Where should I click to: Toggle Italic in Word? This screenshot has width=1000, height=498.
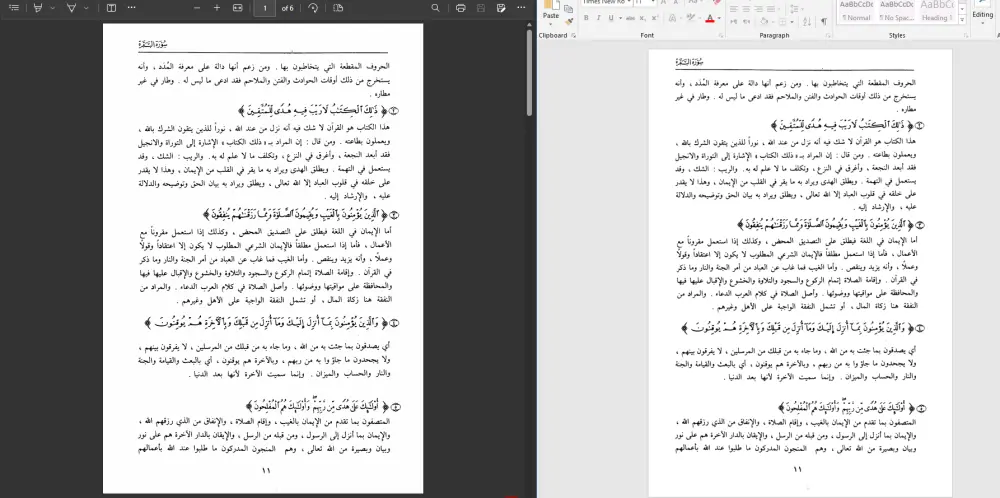click(598, 18)
